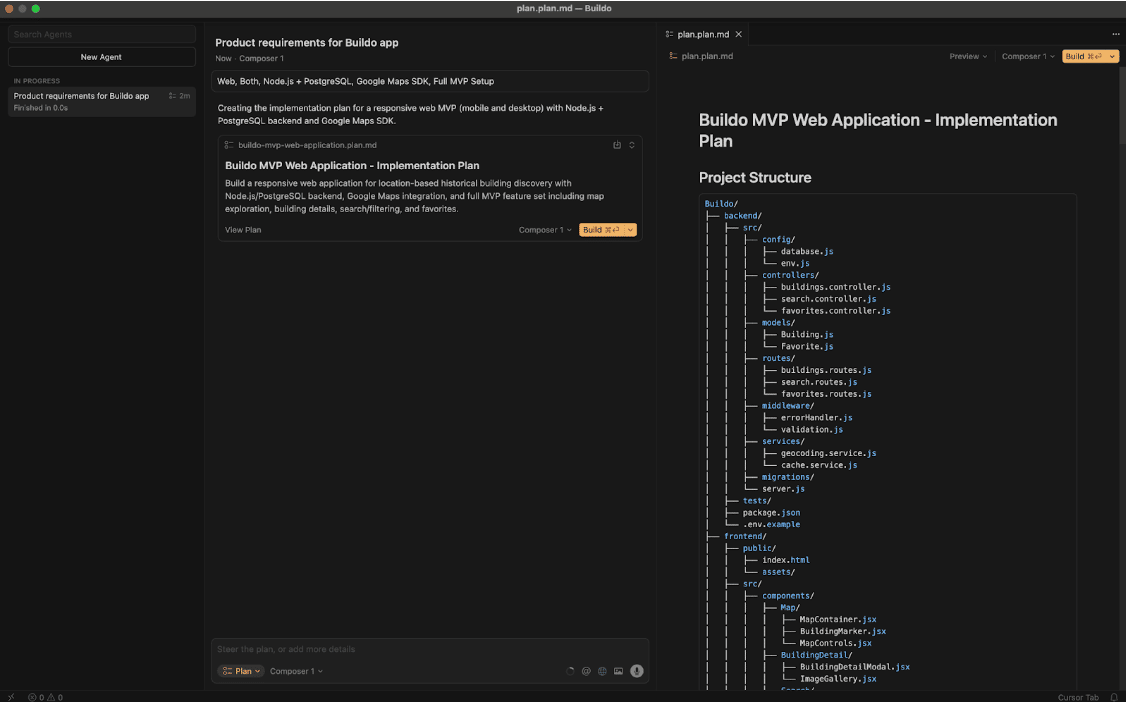Image resolution: width=1126 pixels, height=702 pixels.
Task: Click the warnings count icon in status bar
Action: pos(51,697)
